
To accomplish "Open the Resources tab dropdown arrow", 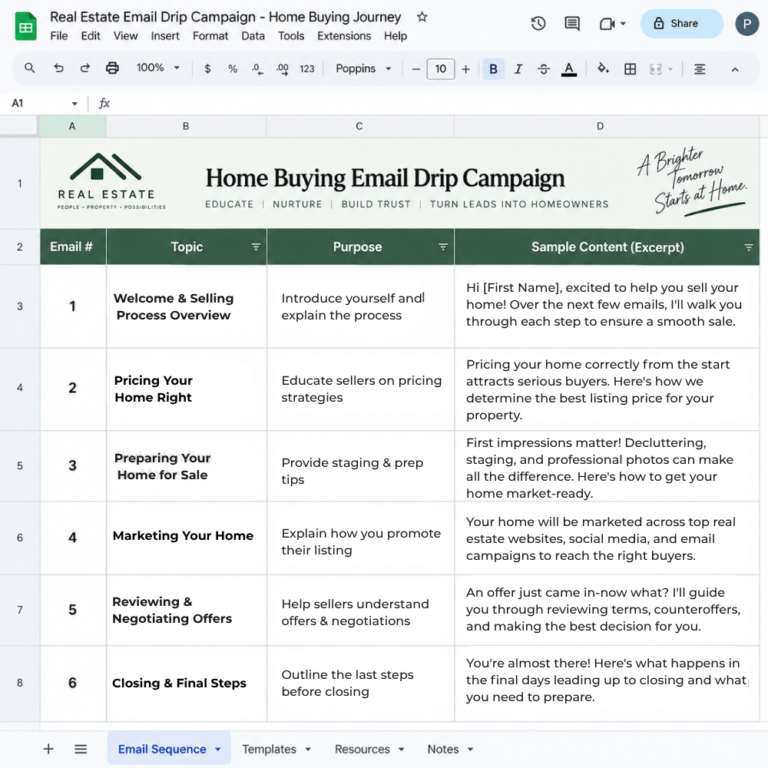I will pyautogui.click(x=401, y=749).
